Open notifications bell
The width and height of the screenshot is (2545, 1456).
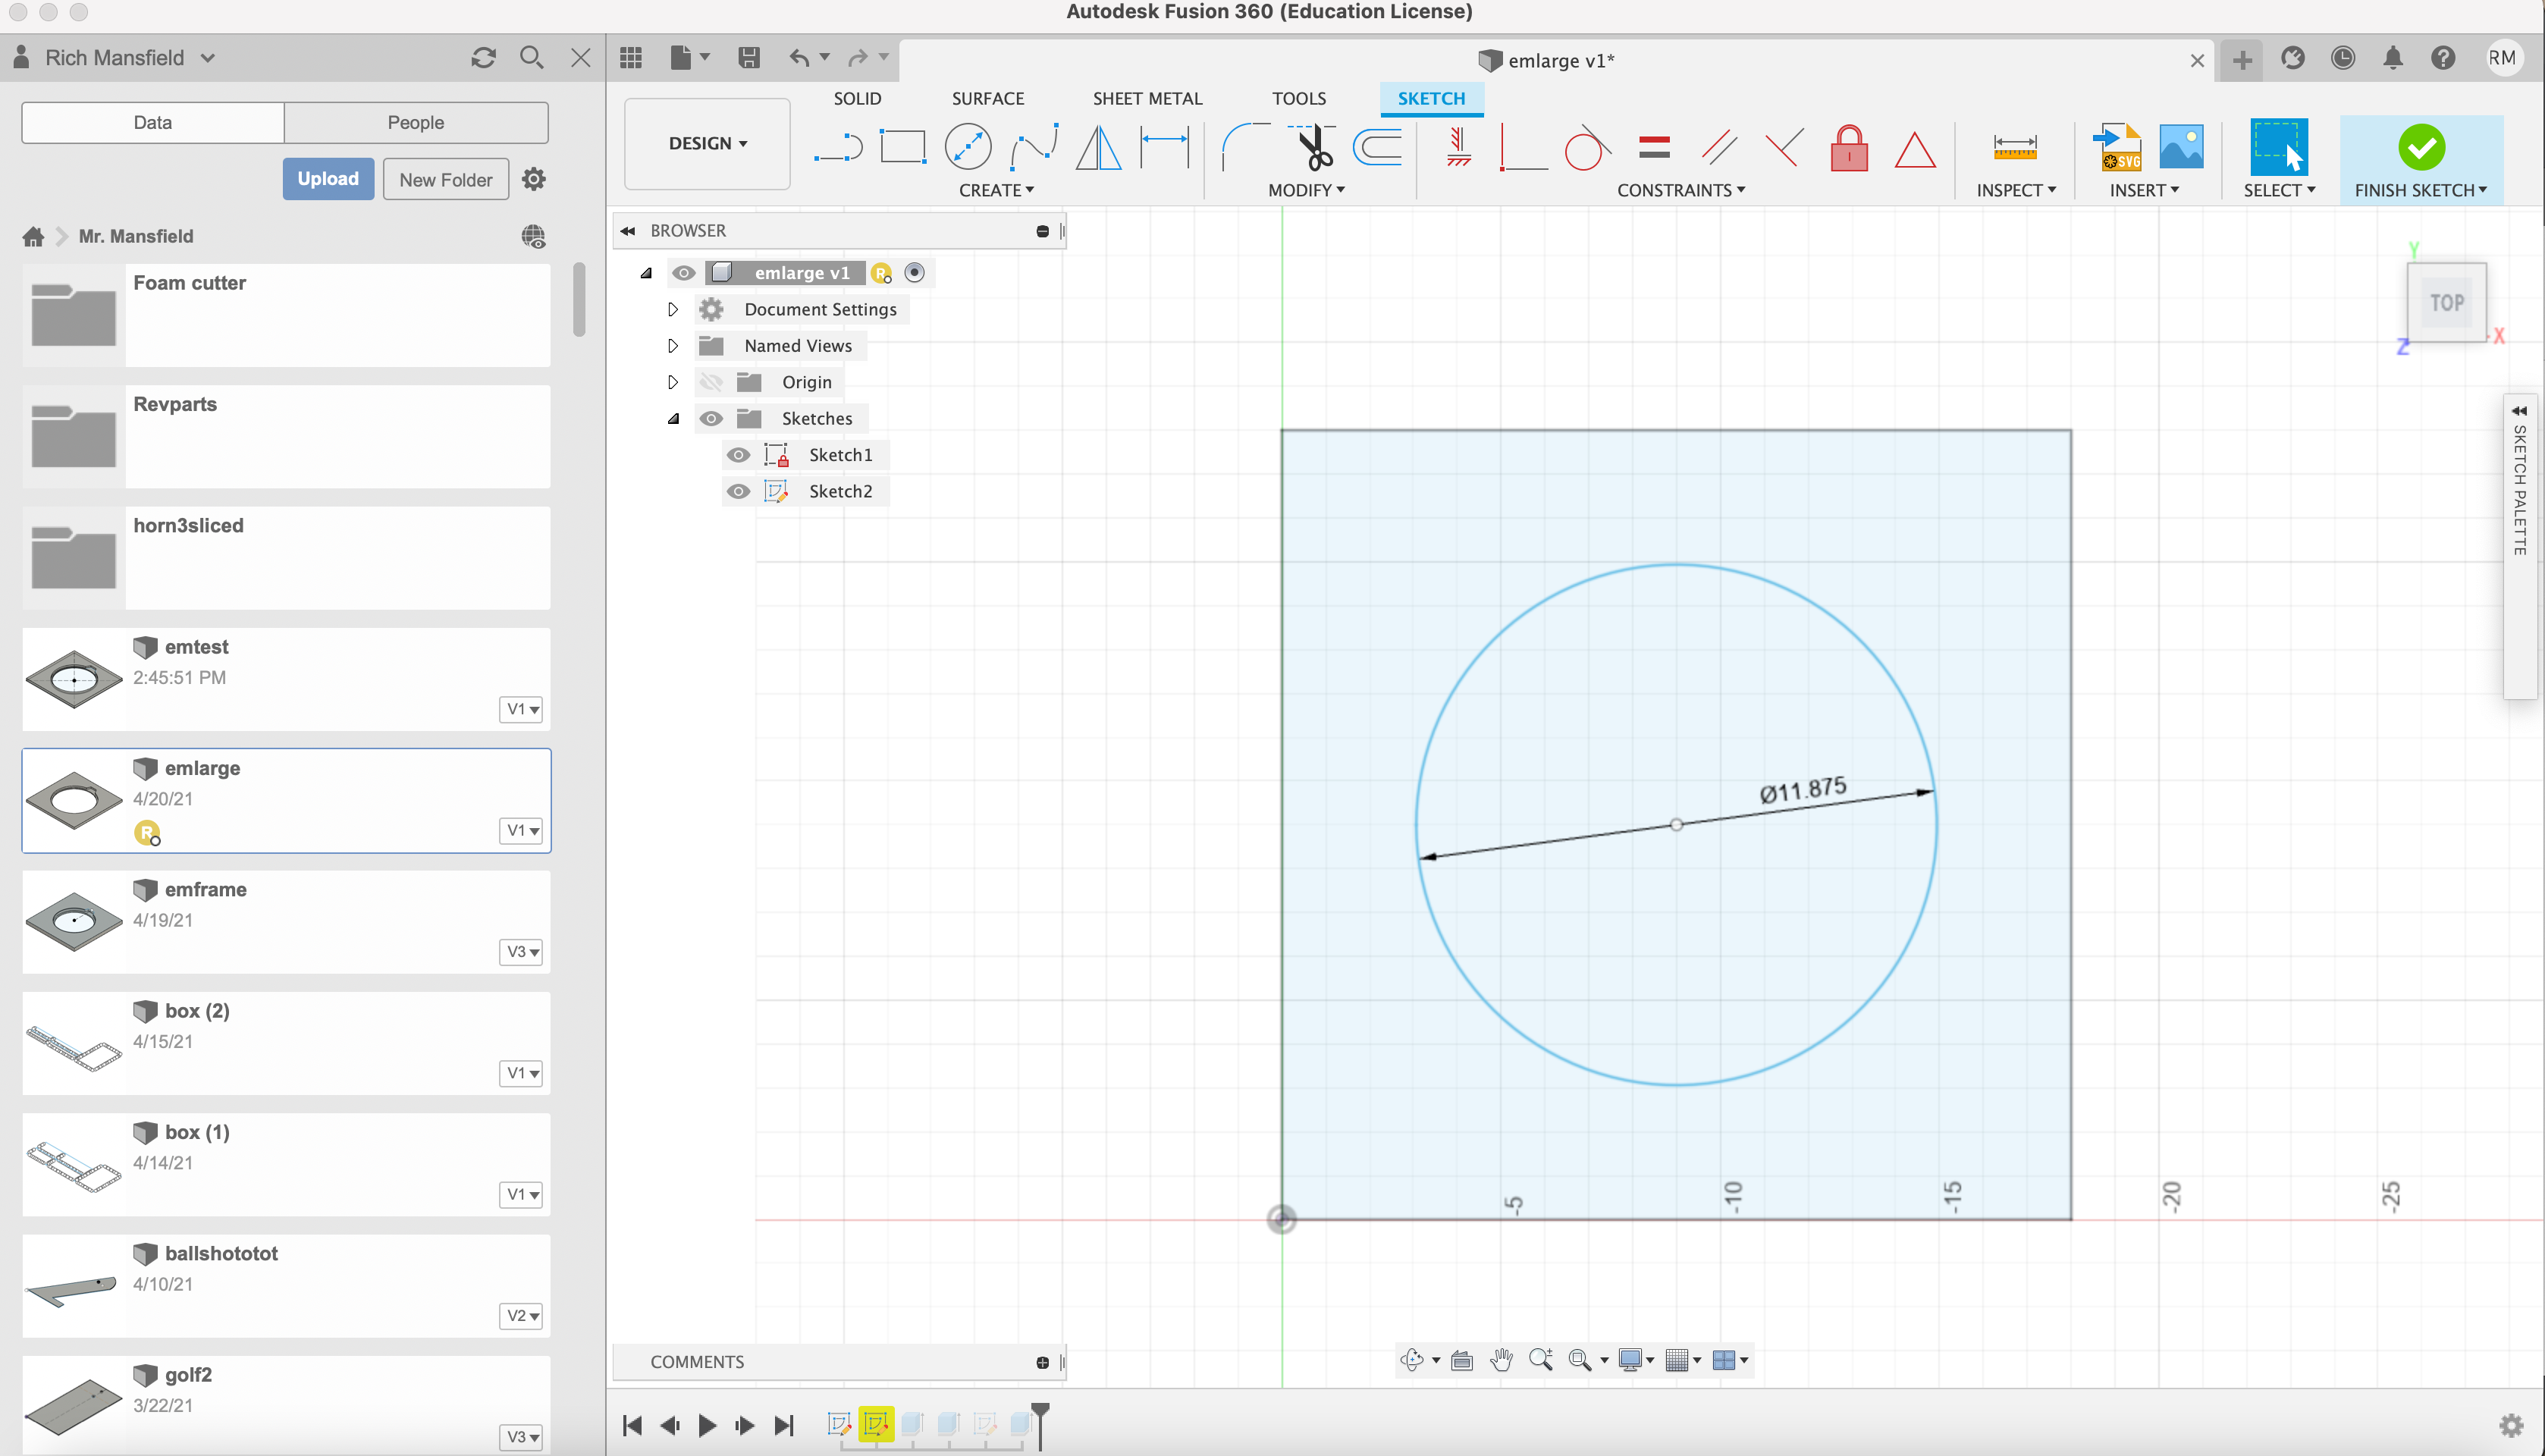[2393, 58]
